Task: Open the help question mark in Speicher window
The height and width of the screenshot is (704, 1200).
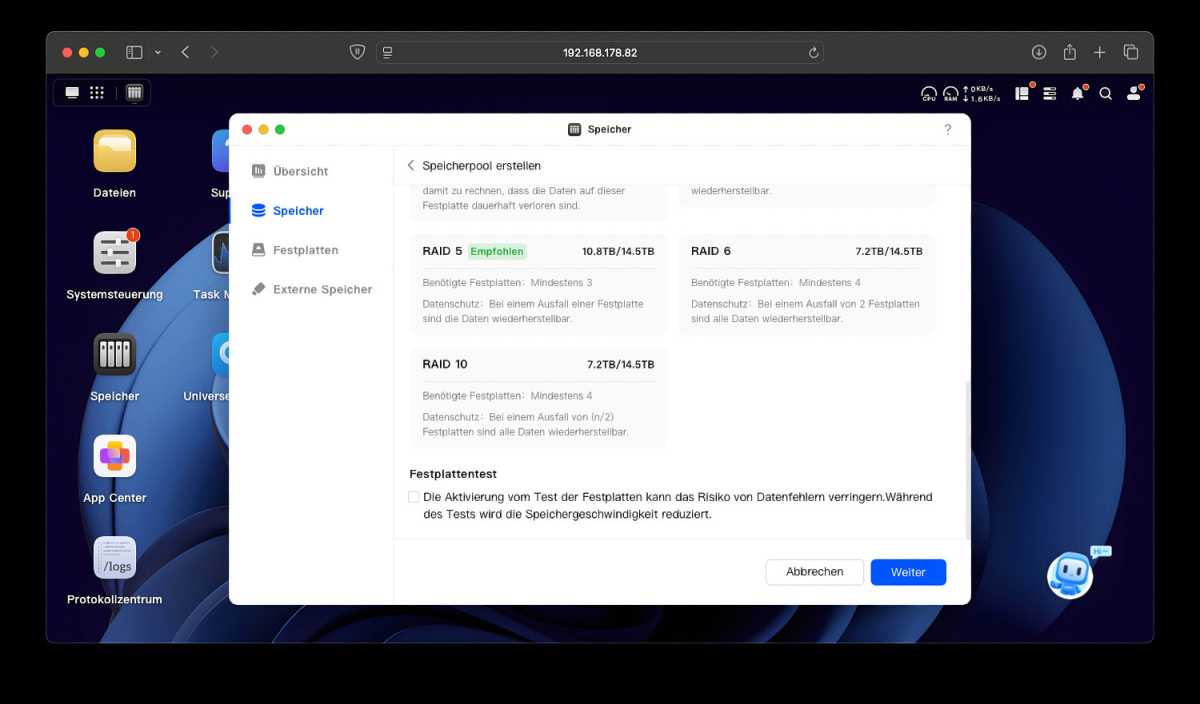Action: pos(948,129)
